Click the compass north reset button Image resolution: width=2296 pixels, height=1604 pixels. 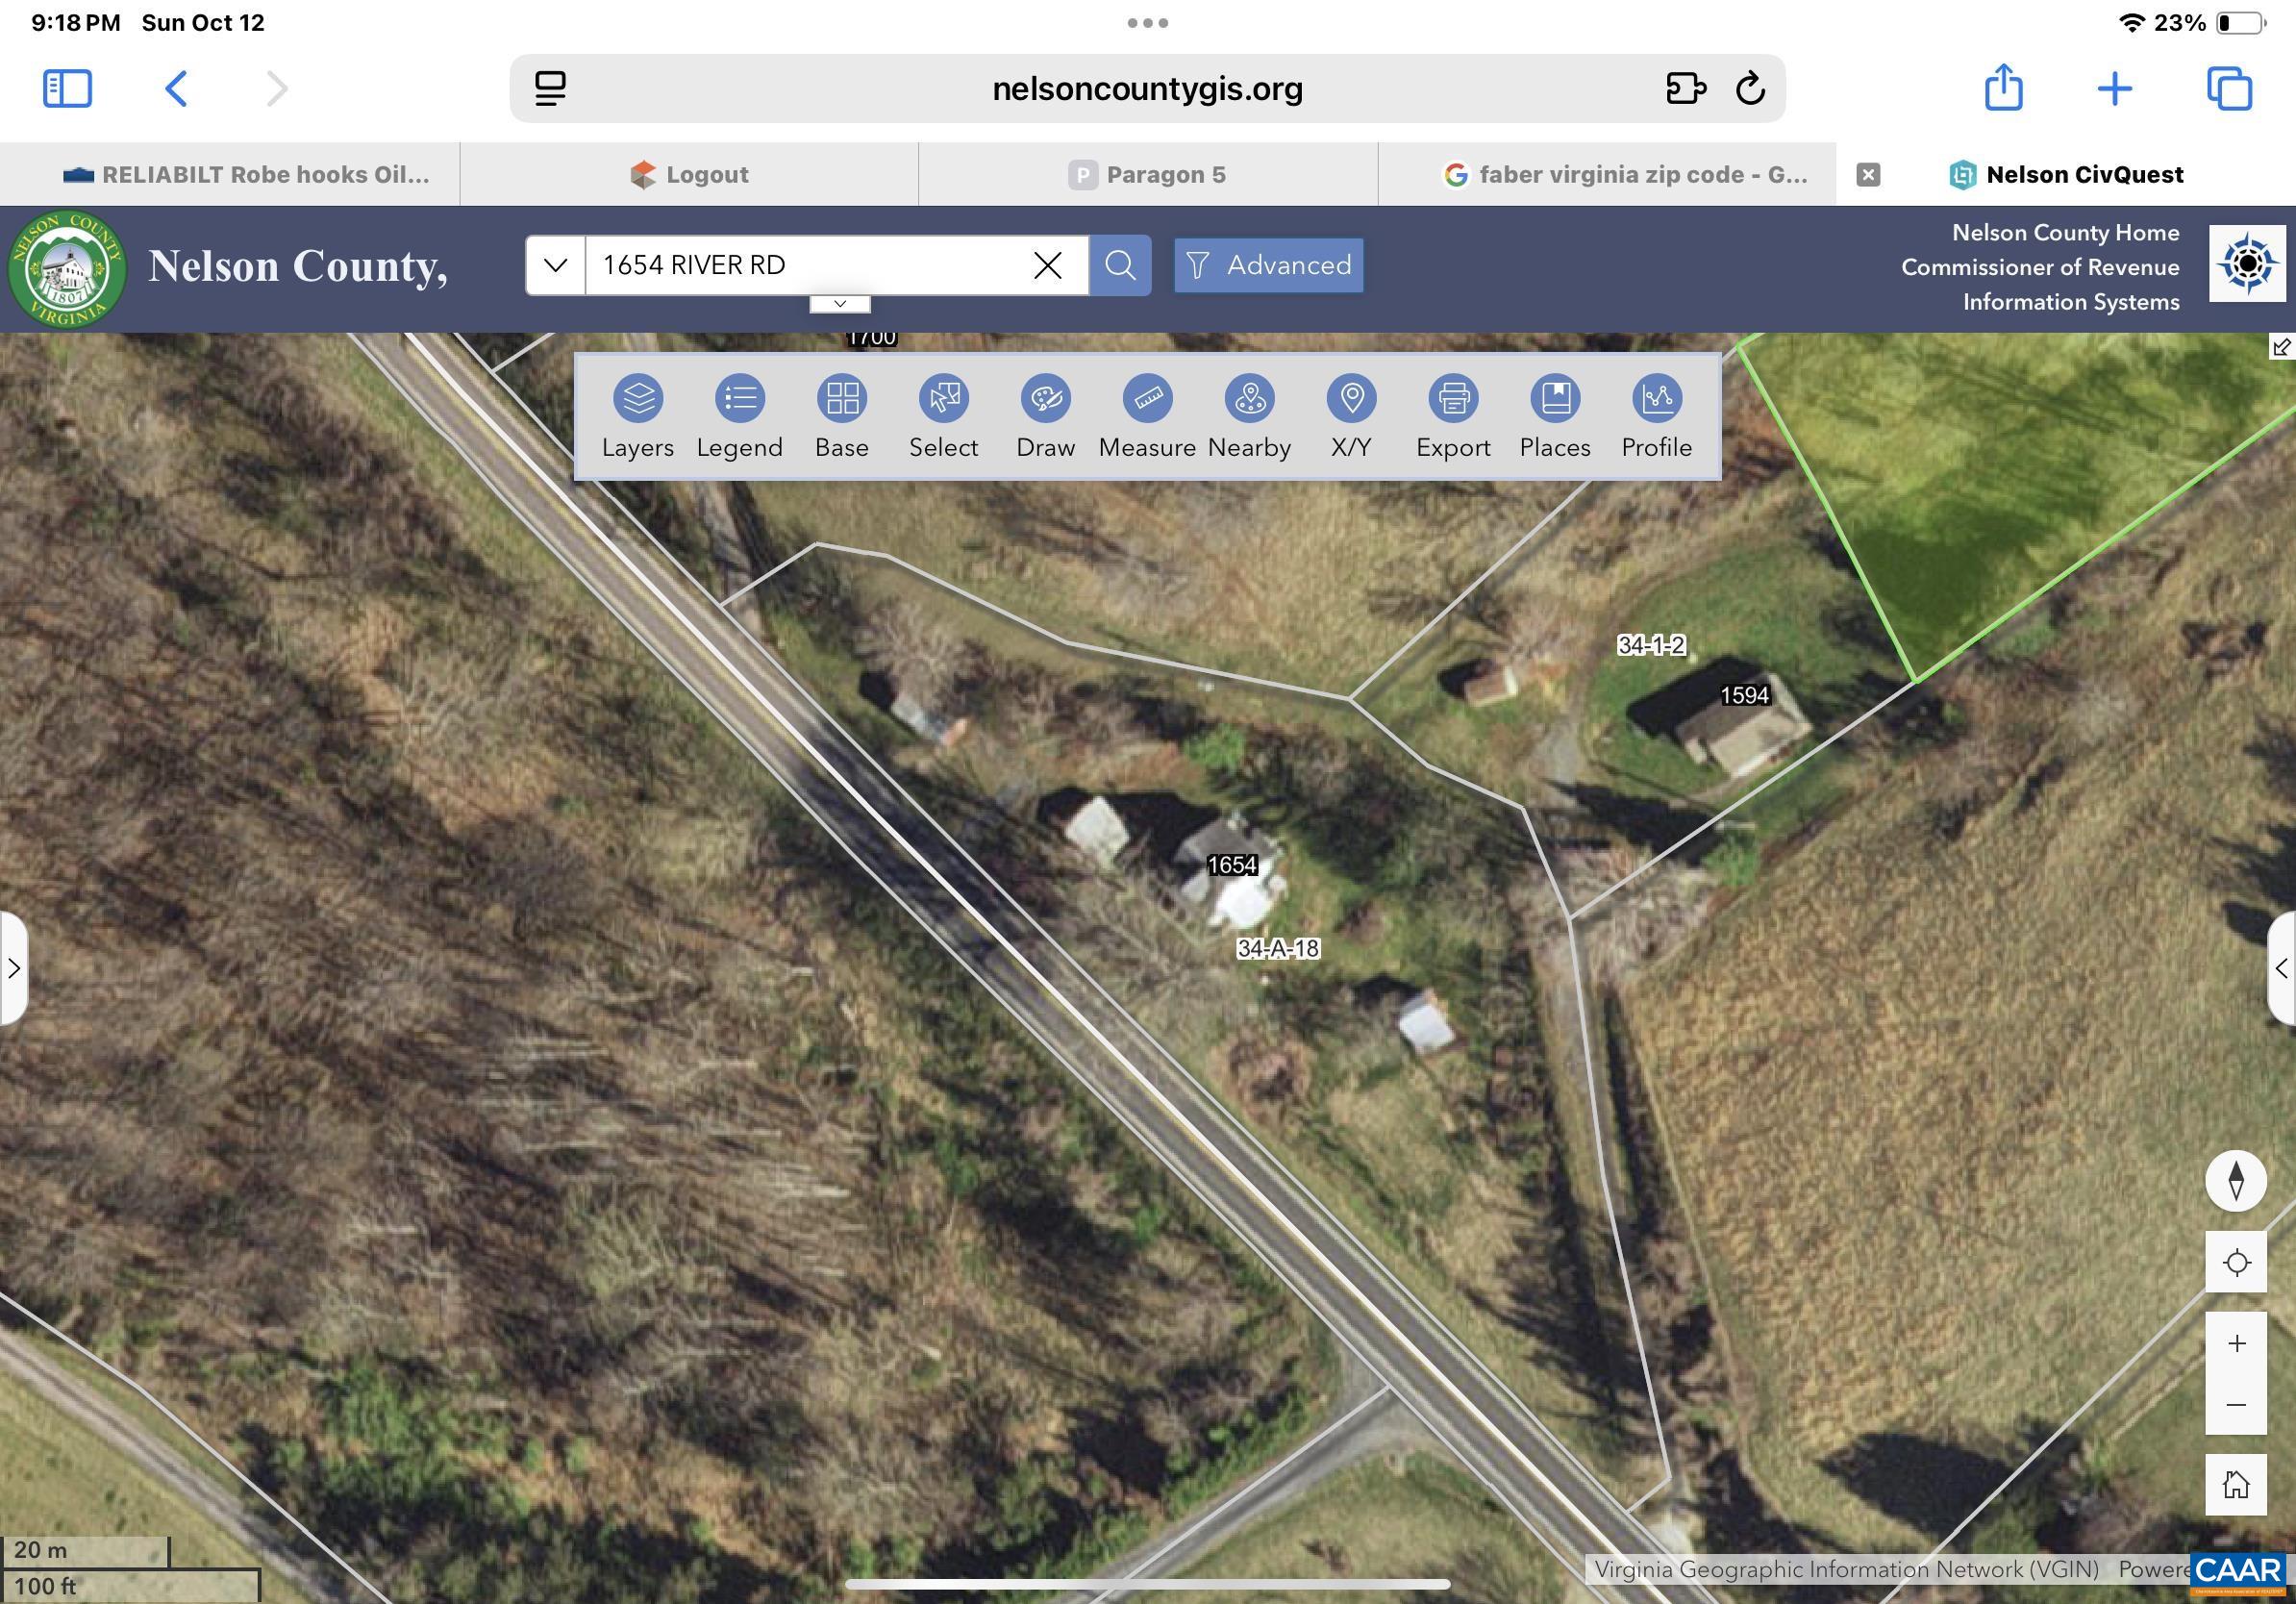(x=2236, y=1181)
